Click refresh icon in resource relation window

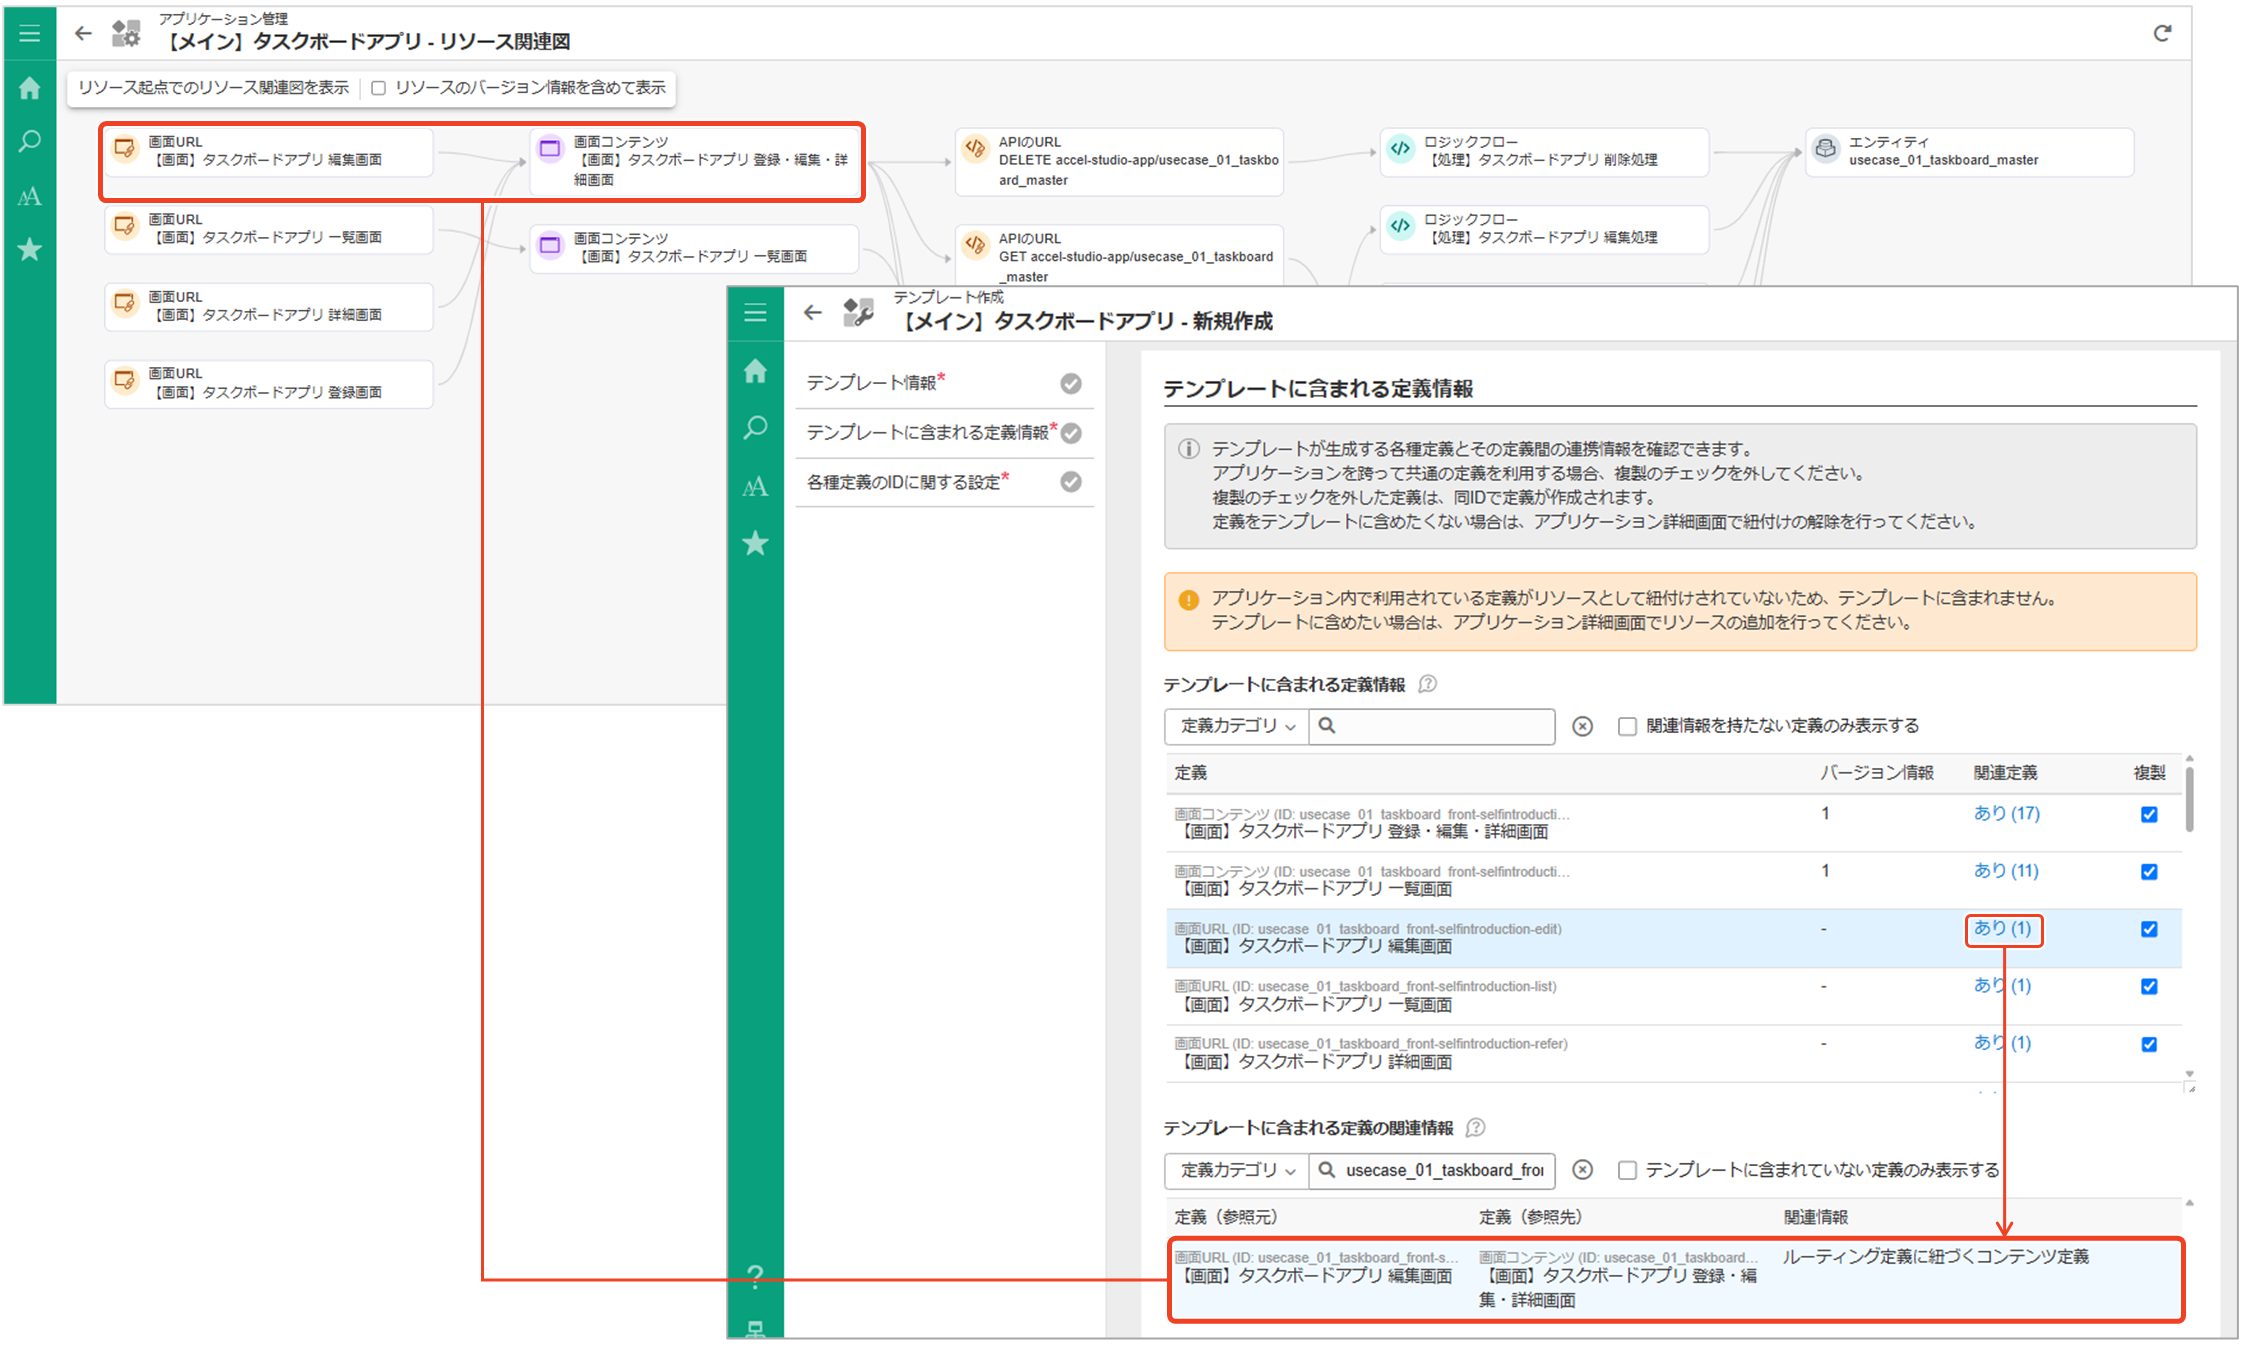click(x=2162, y=33)
